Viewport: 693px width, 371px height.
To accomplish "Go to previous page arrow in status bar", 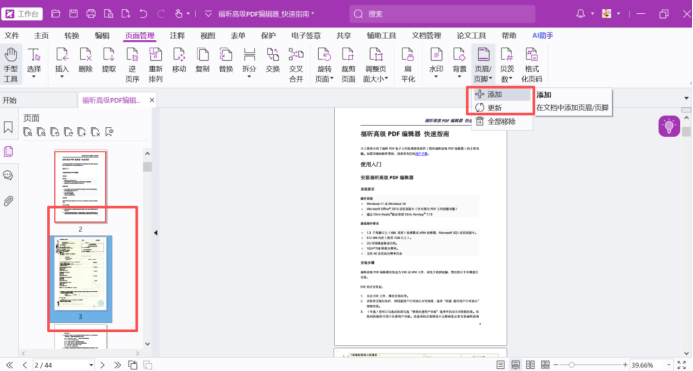I will 25,365.
